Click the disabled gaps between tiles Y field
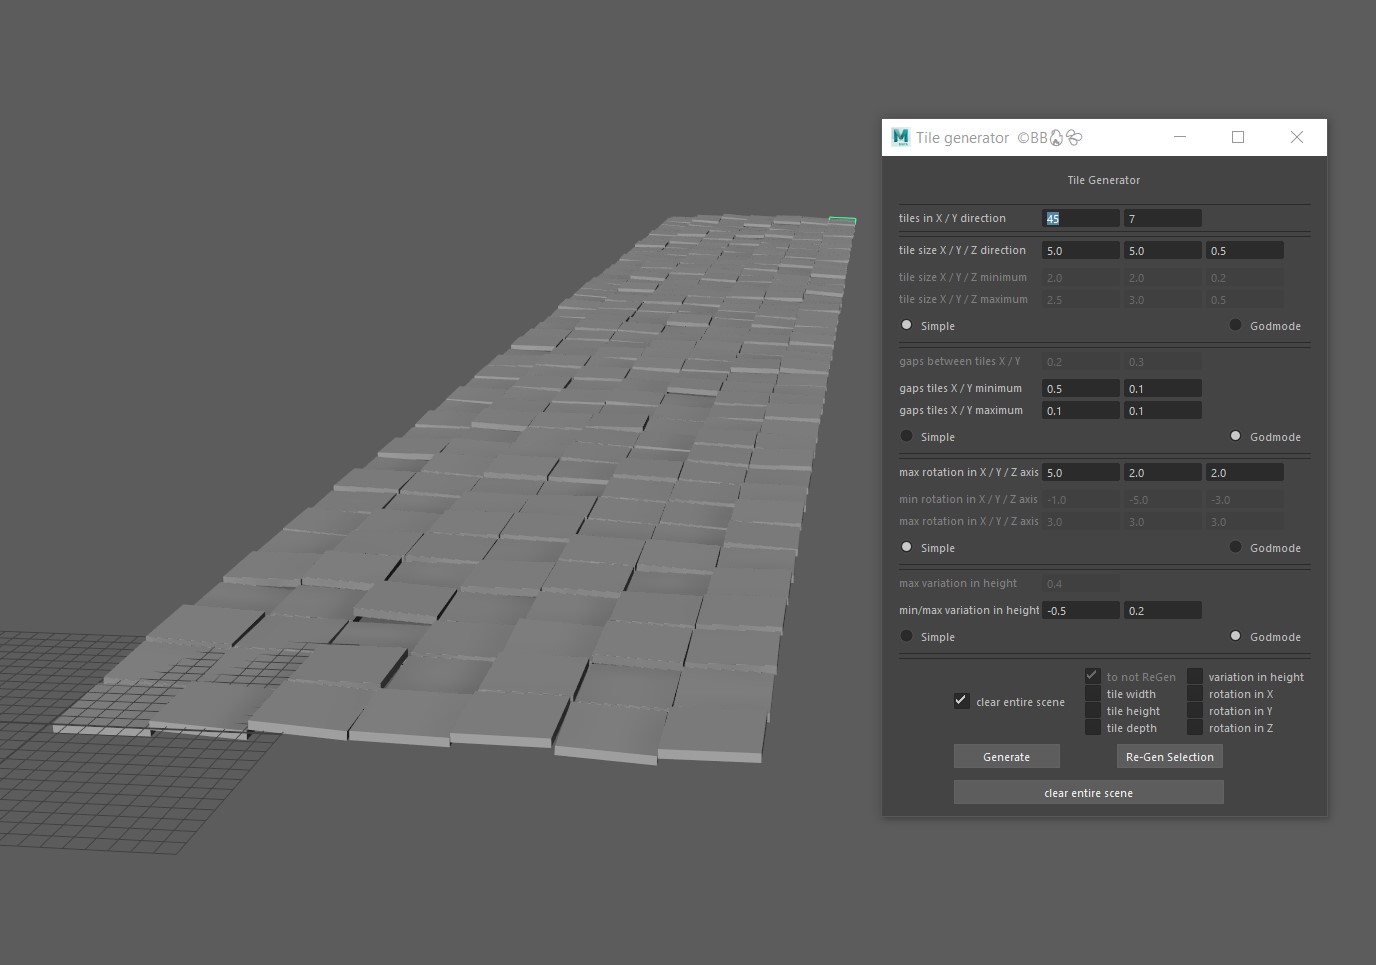Viewport: 1376px width, 965px height. tap(1163, 361)
